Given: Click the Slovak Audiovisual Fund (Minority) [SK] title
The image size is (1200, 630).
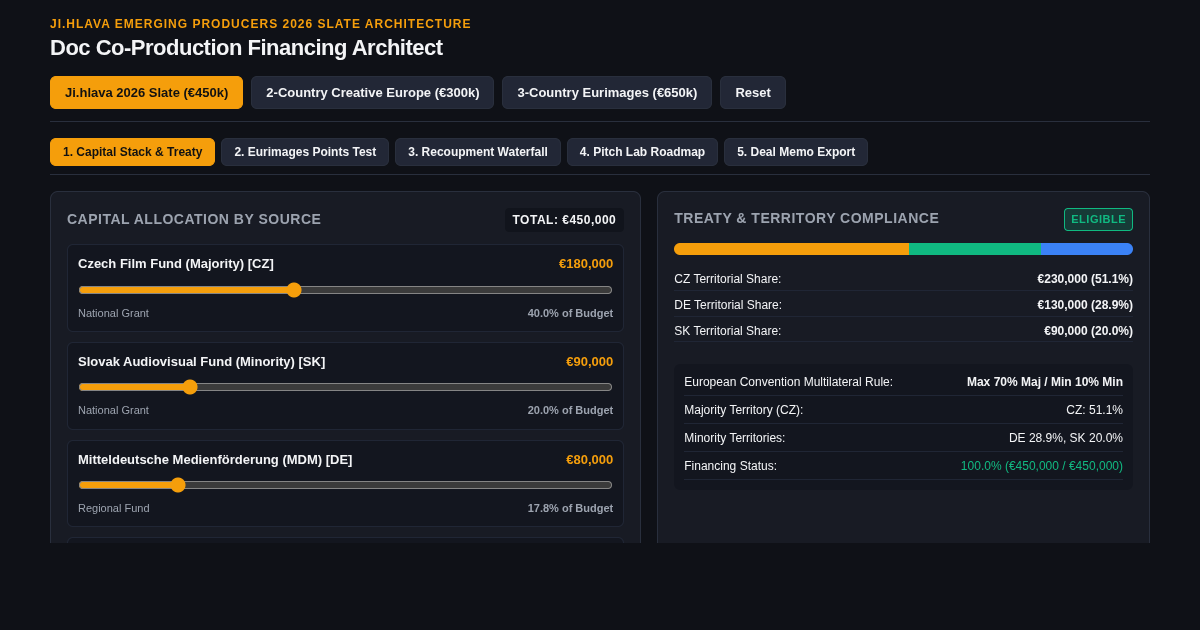Looking at the screenshot, I should (x=202, y=361).
